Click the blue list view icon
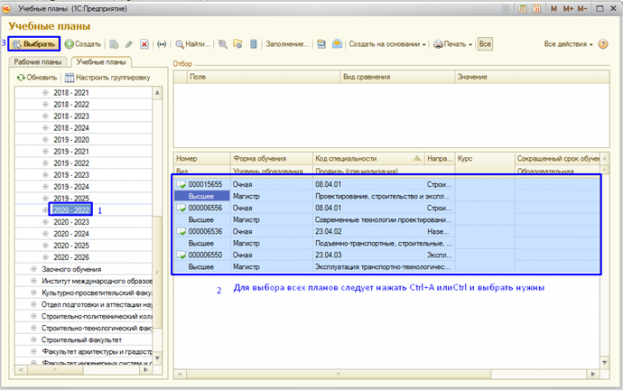The width and height of the screenshot is (623, 390). pos(253,44)
